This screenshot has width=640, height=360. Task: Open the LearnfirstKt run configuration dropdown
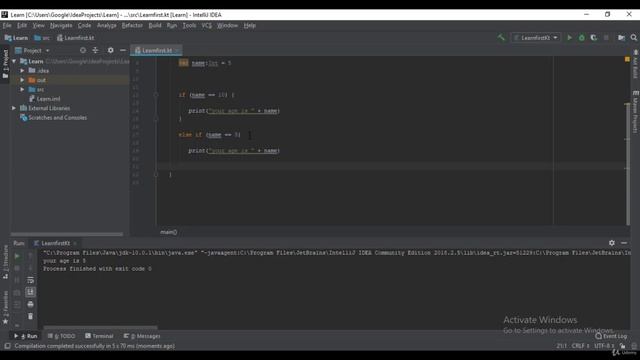[x=536, y=38]
